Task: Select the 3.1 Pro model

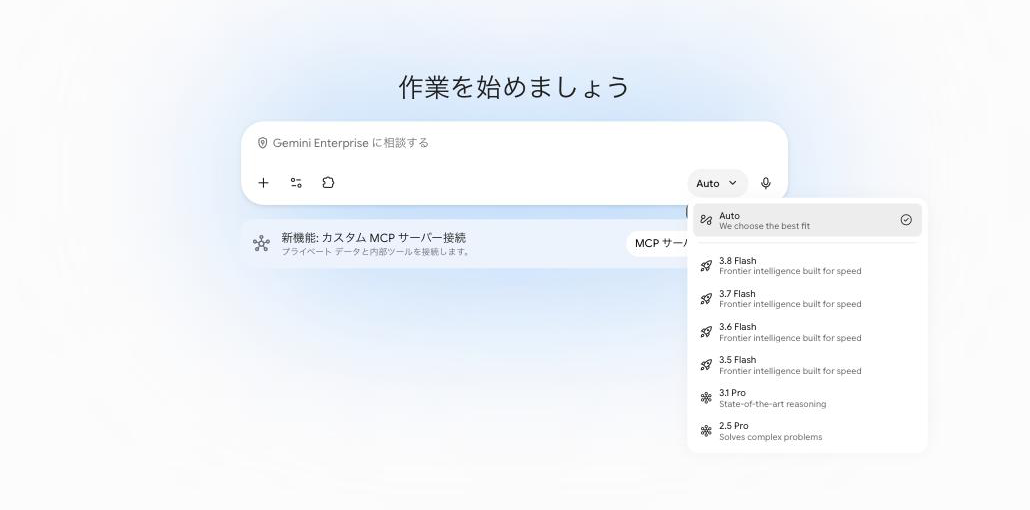Action: pyautogui.click(x=807, y=398)
